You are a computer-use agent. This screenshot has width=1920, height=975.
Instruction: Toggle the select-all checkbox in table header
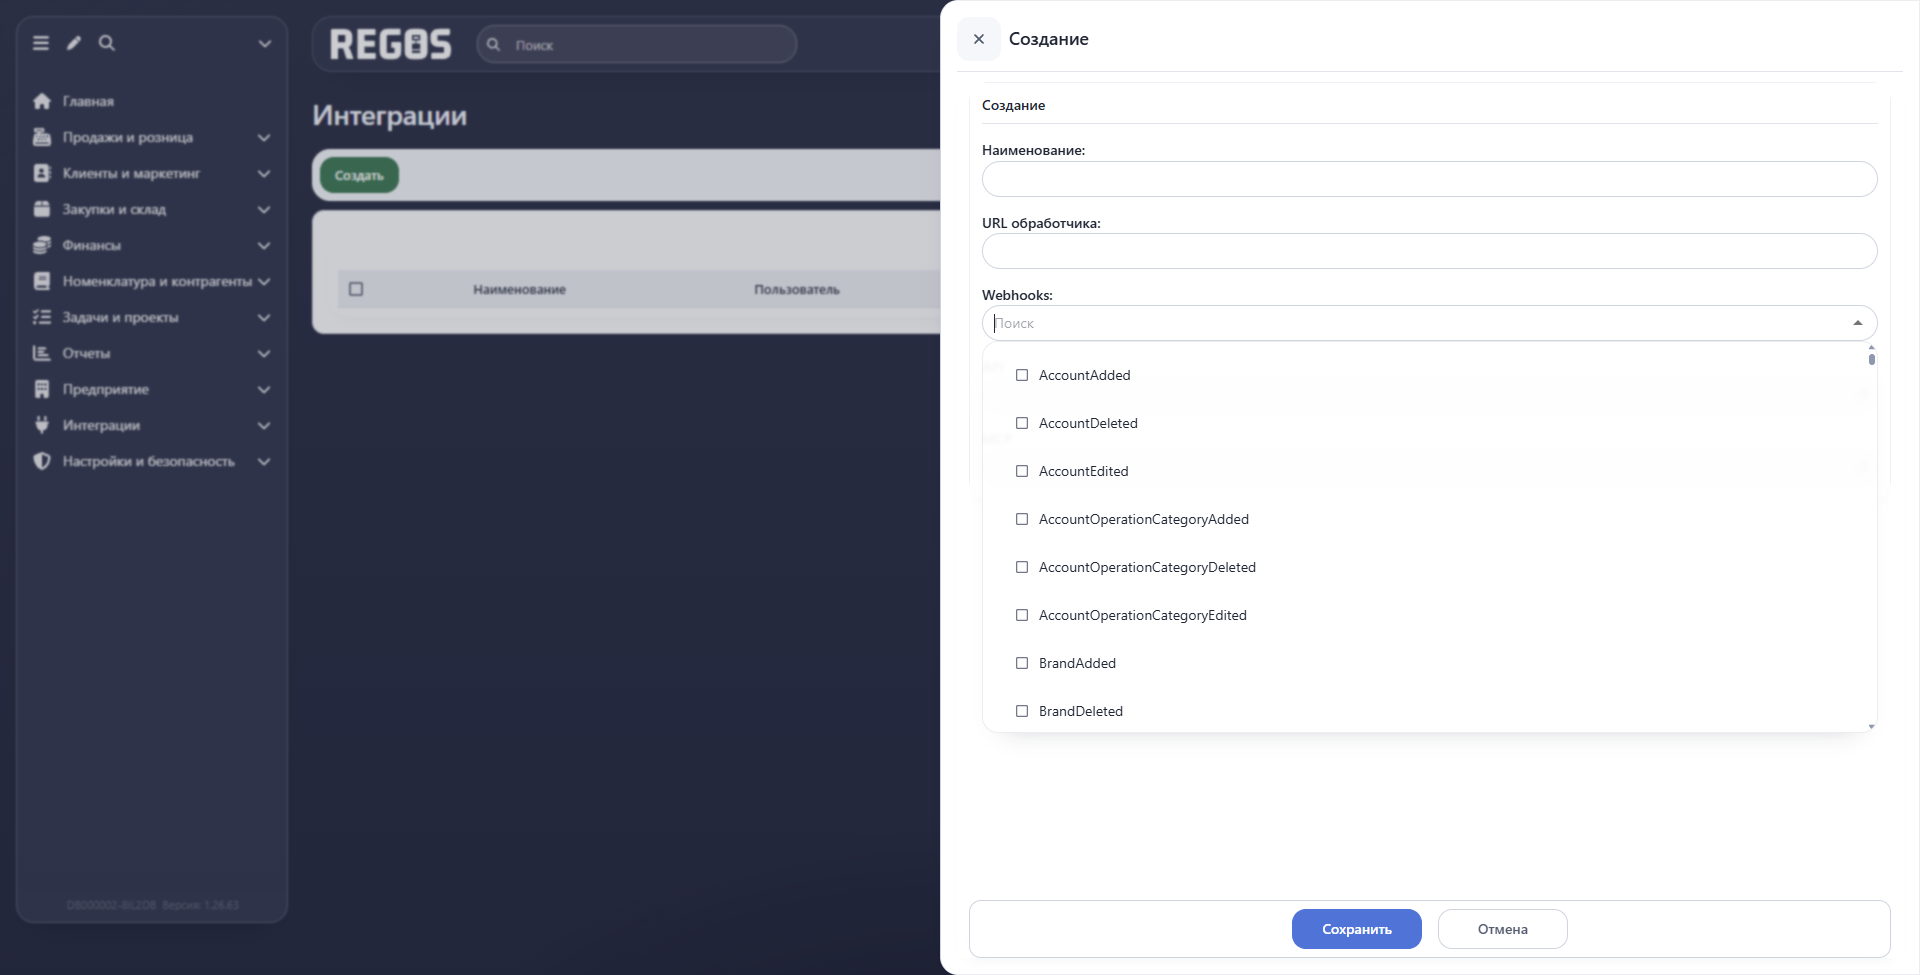pos(356,289)
